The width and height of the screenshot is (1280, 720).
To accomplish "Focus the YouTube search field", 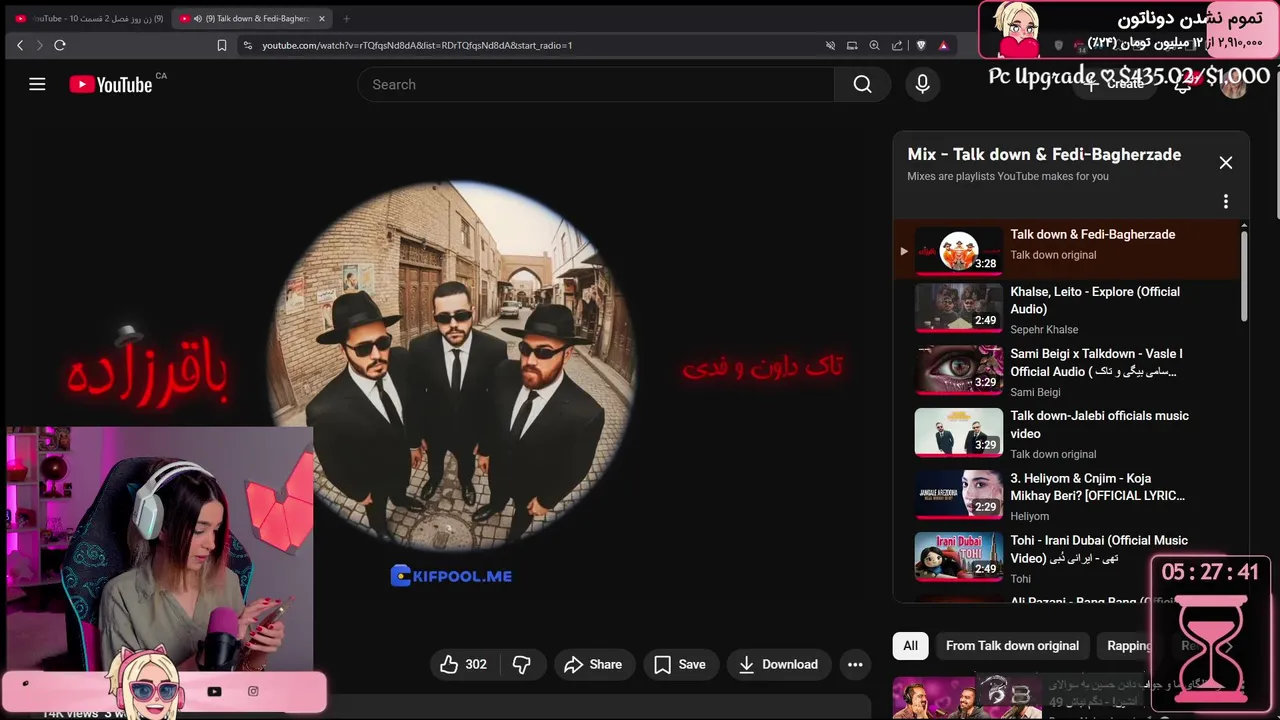I will [595, 85].
